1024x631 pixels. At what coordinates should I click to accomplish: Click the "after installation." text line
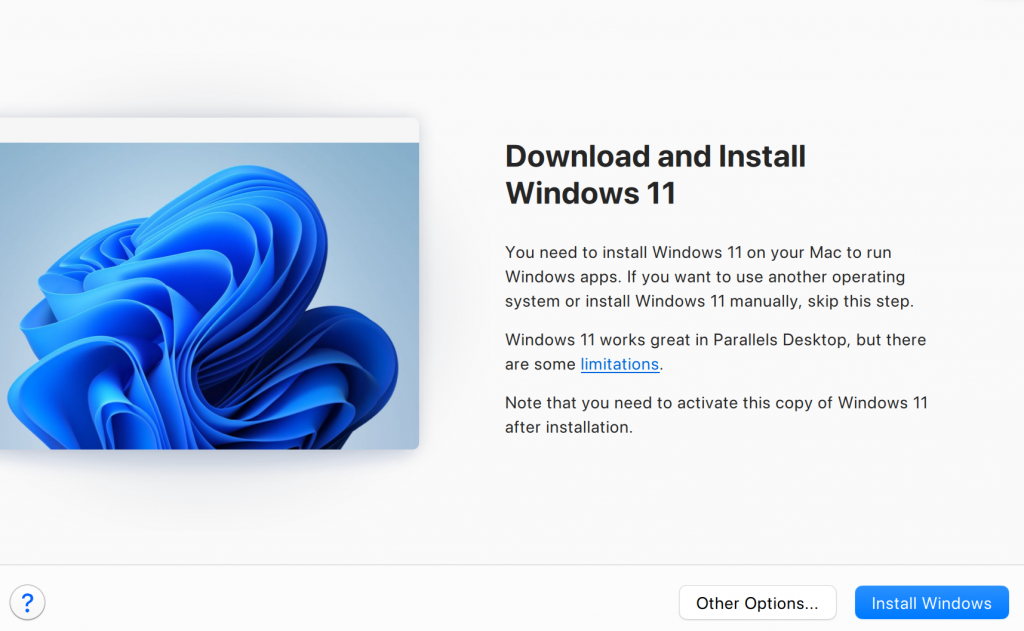[568, 427]
